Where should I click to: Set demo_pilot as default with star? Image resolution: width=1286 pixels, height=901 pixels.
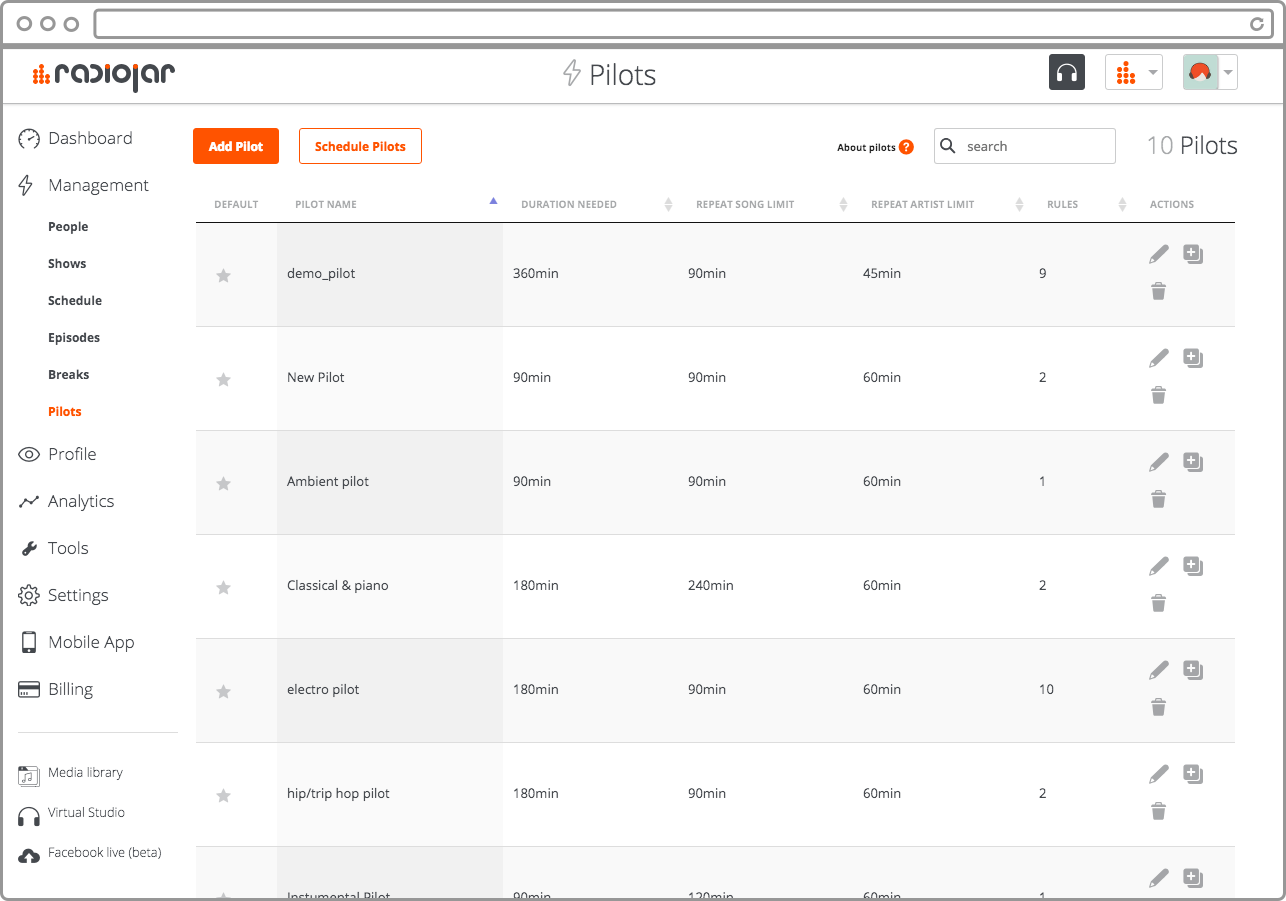(224, 275)
